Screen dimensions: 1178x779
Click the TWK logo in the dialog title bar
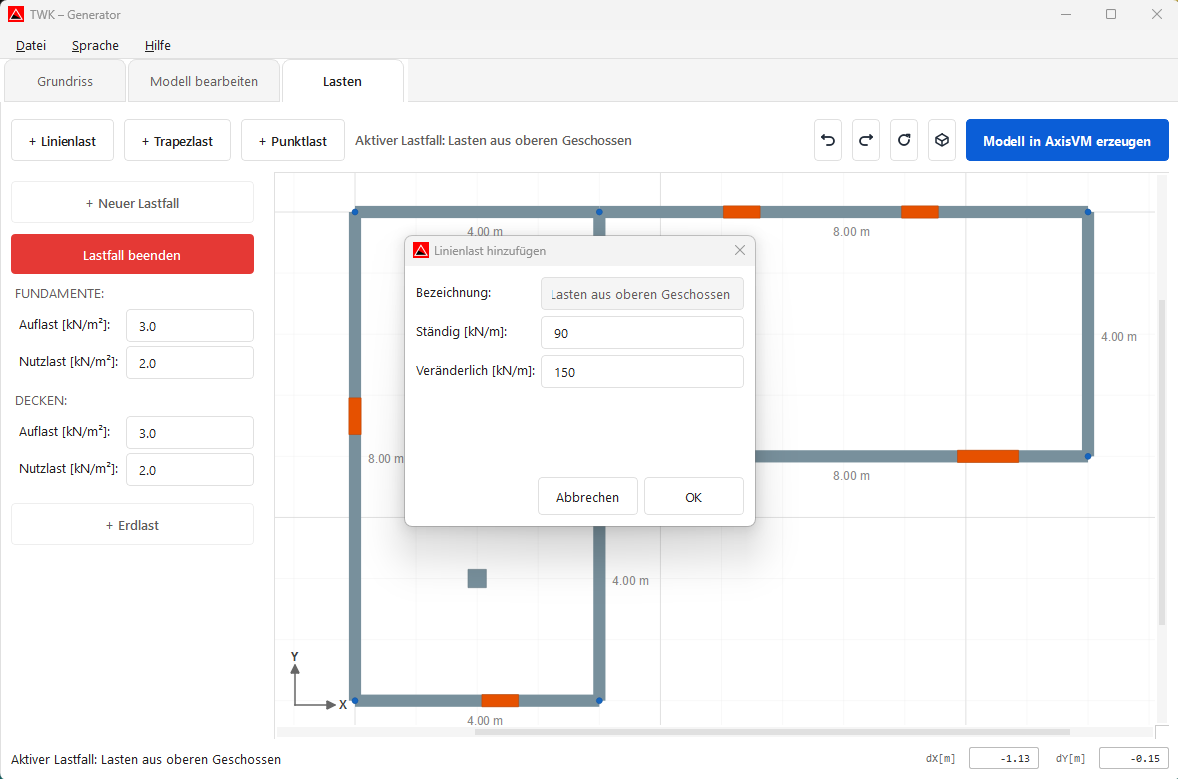(x=420, y=249)
